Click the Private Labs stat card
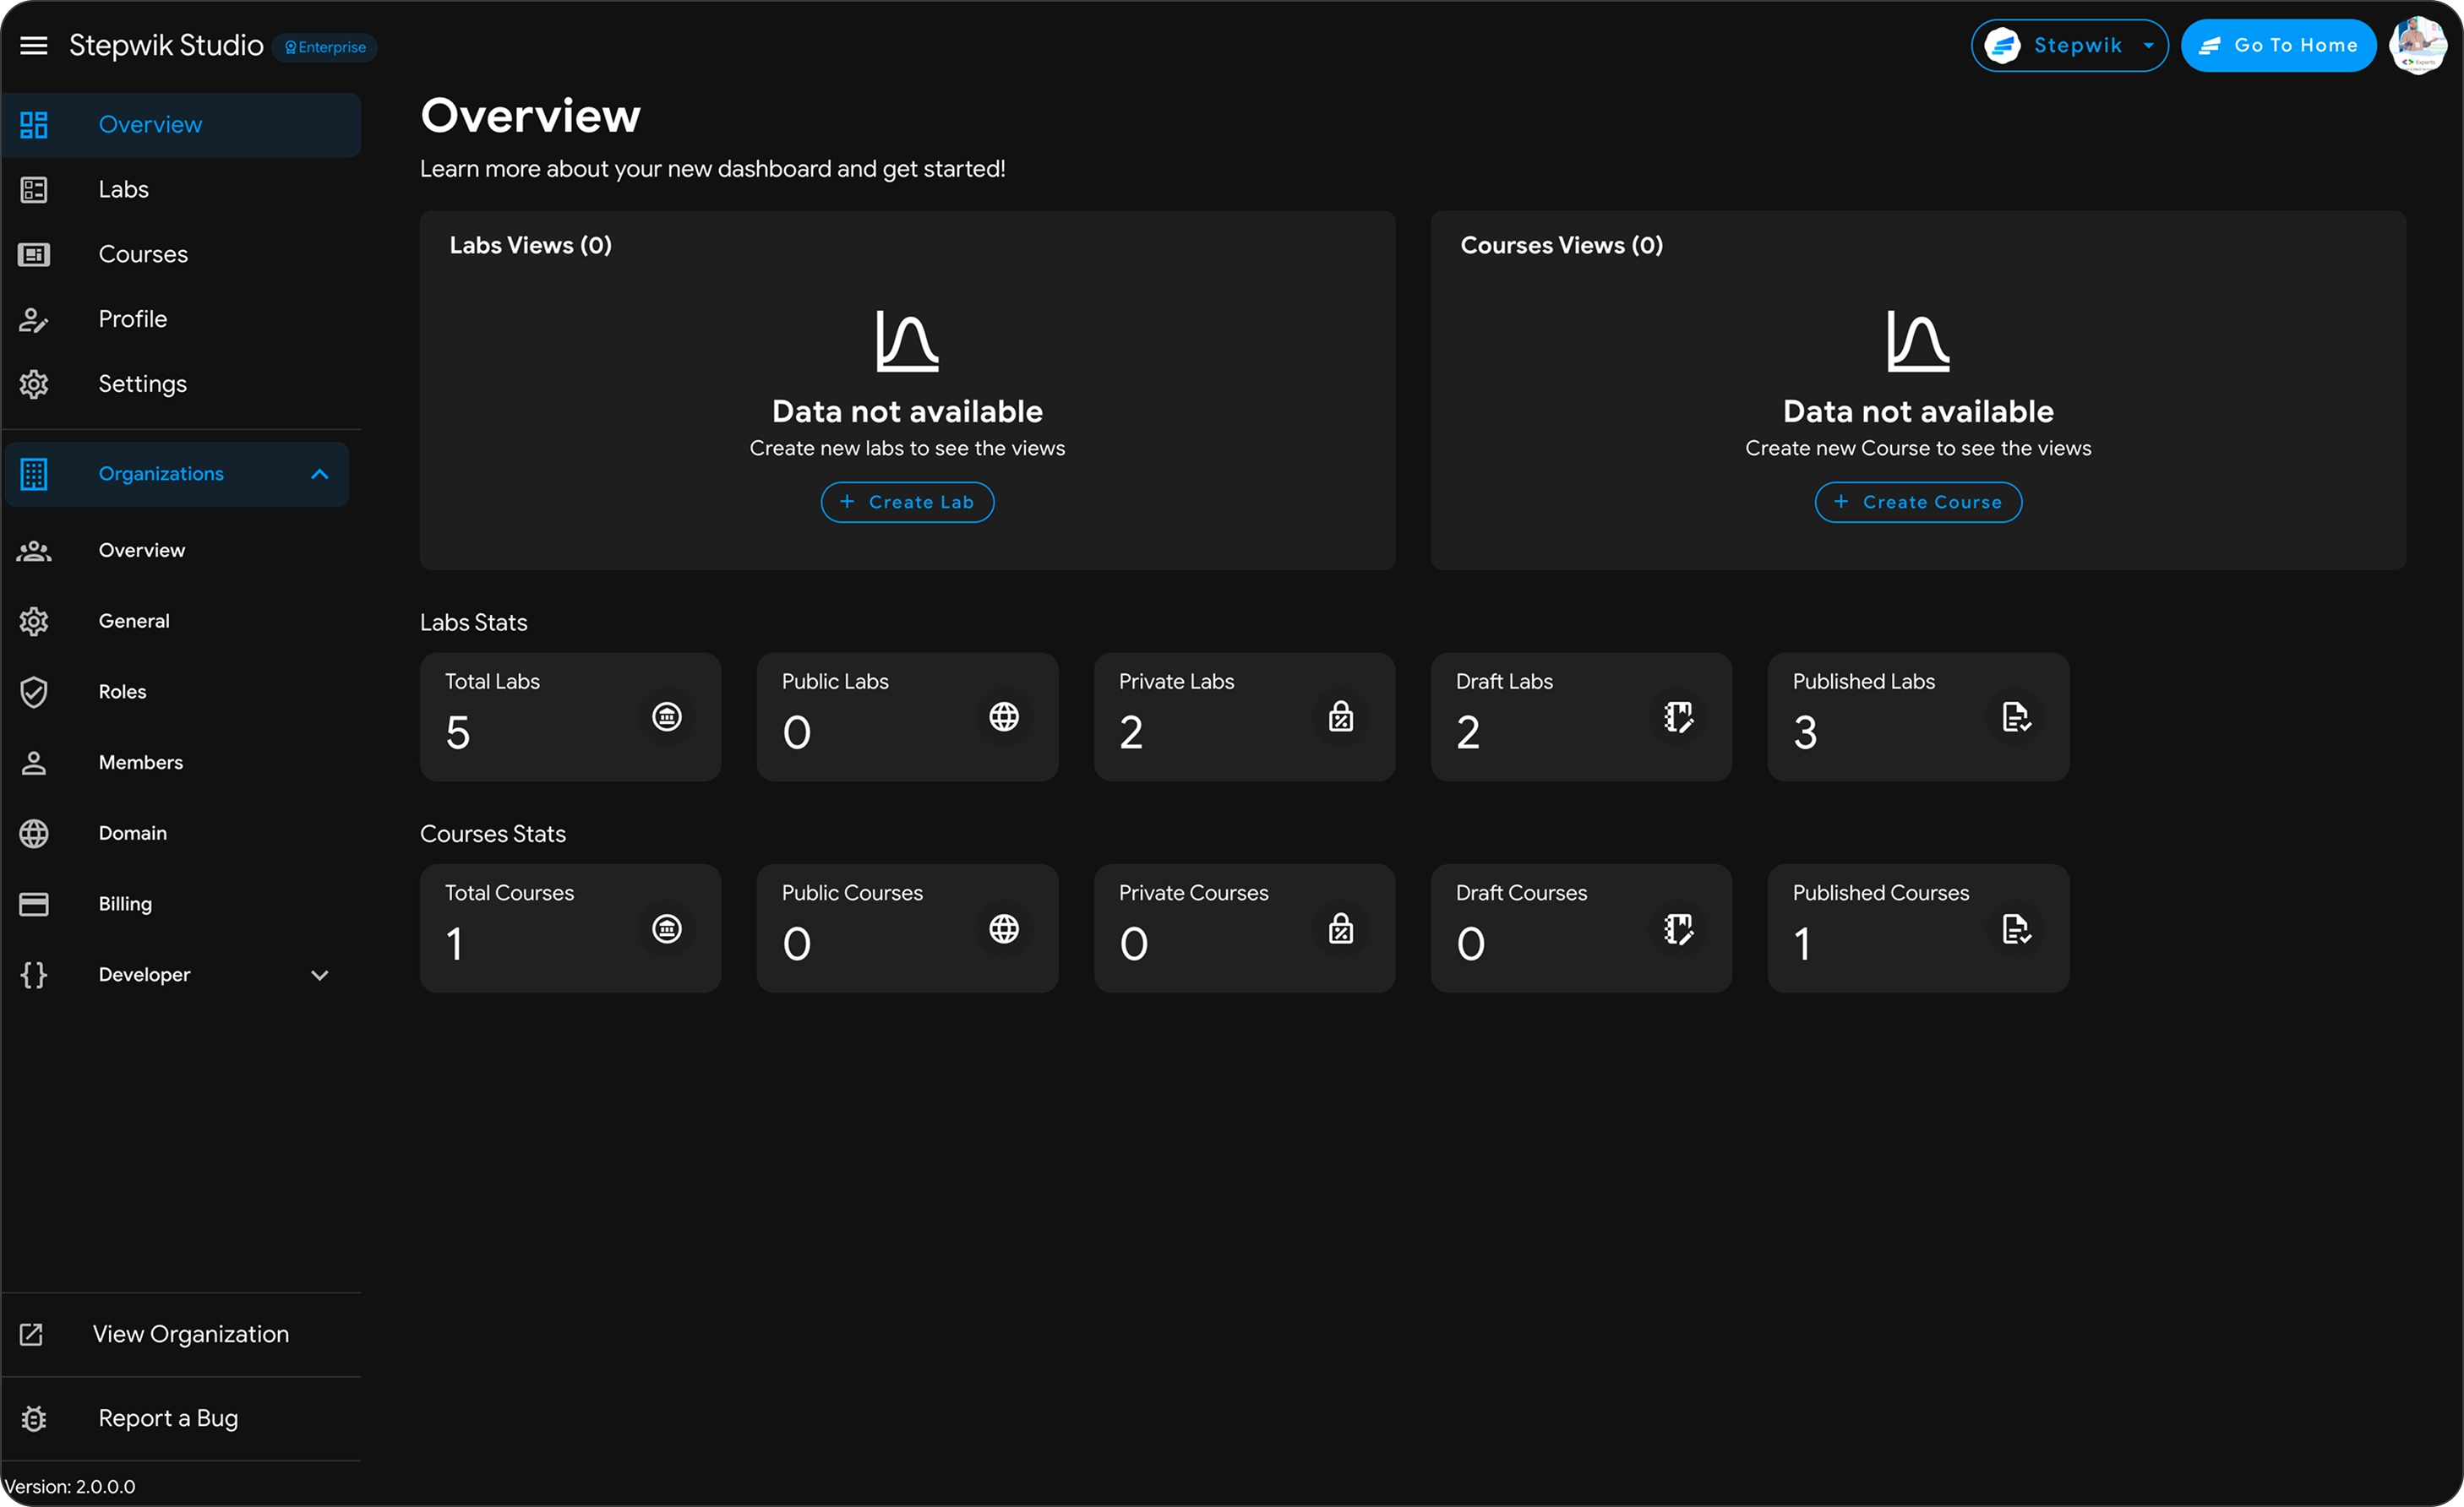 click(x=1244, y=717)
